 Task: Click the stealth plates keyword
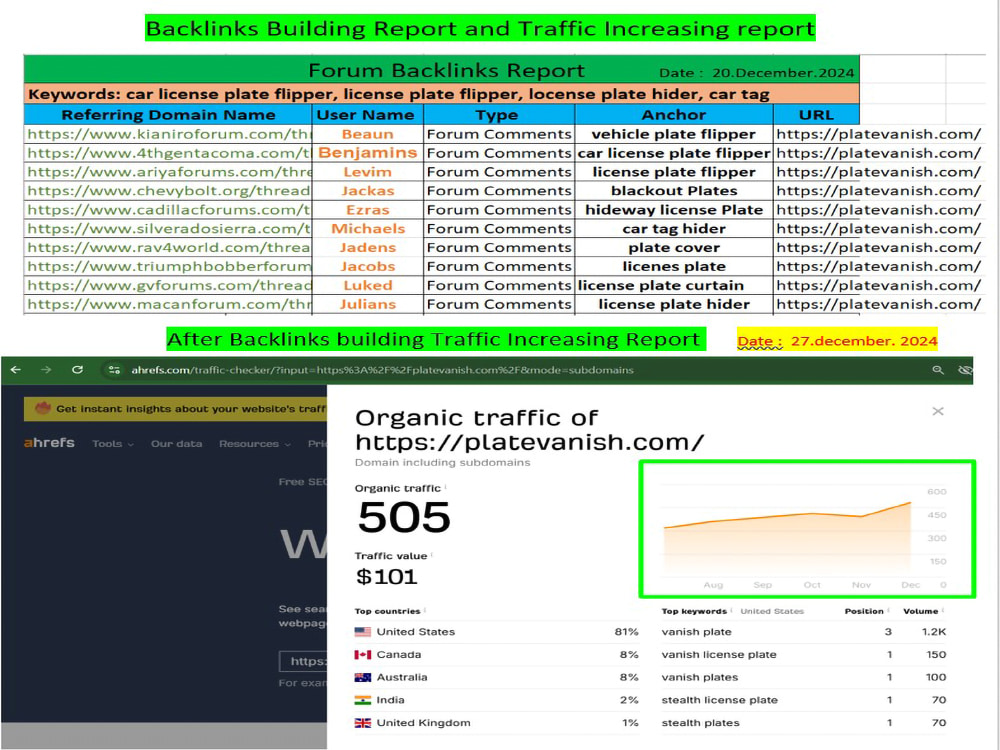(x=700, y=723)
